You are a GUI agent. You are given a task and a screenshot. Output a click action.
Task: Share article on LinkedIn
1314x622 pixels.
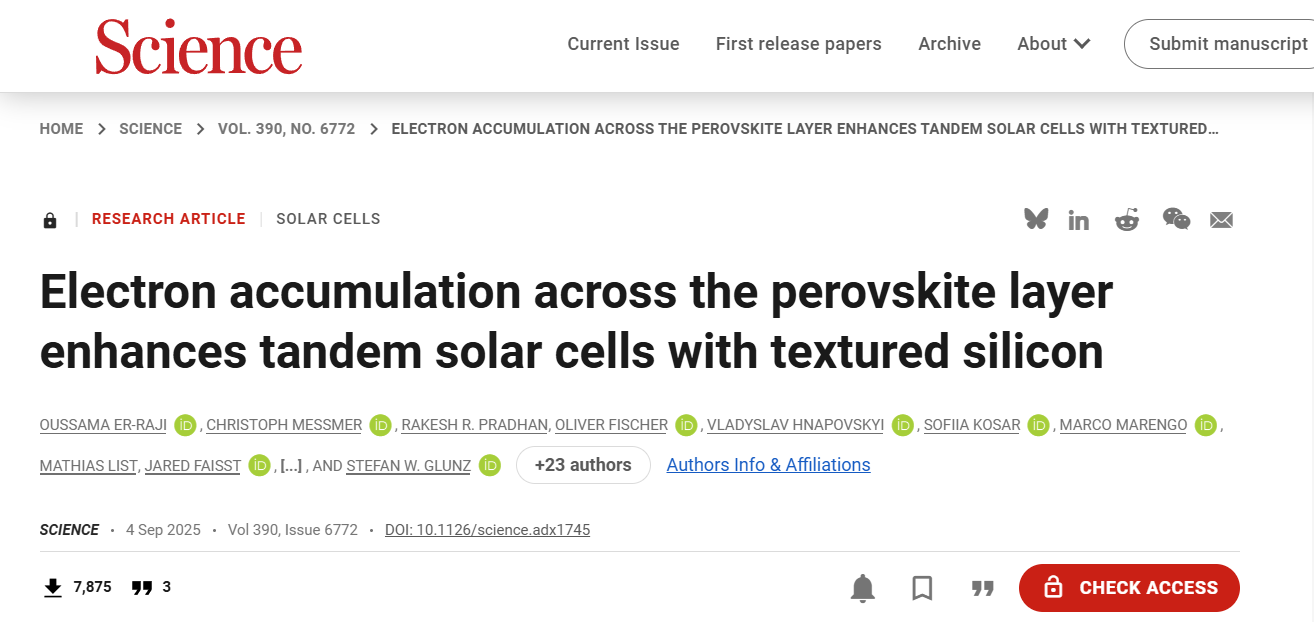coord(1078,220)
